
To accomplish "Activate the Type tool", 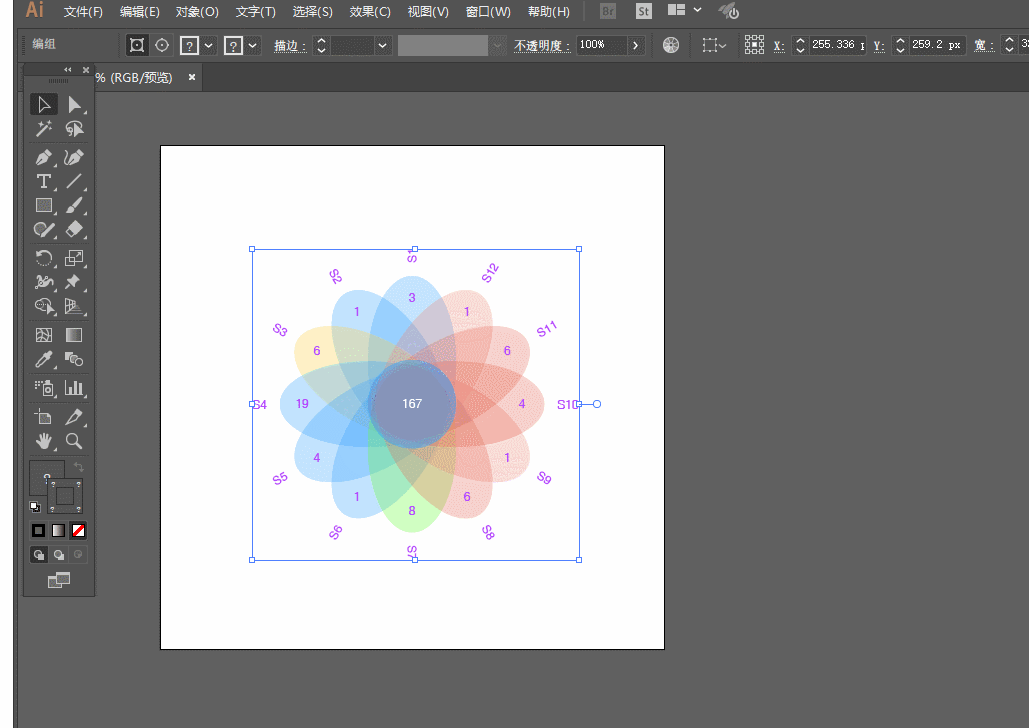I will [x=44, y=181].
